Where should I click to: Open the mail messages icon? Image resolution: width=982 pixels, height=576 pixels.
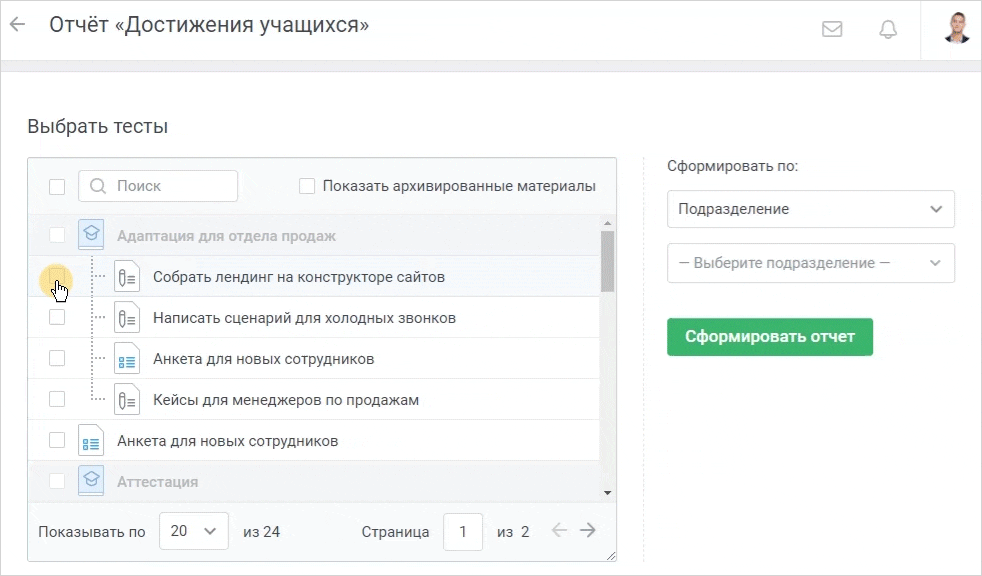[832, 29]
